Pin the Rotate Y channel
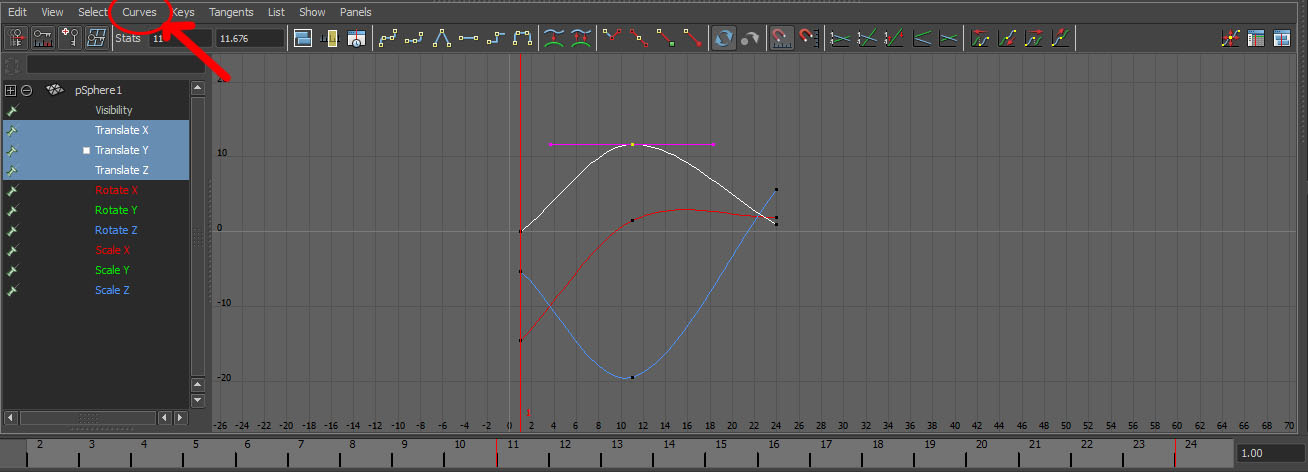This screenshot has width=1308, height=472. [x=12, y=210]
